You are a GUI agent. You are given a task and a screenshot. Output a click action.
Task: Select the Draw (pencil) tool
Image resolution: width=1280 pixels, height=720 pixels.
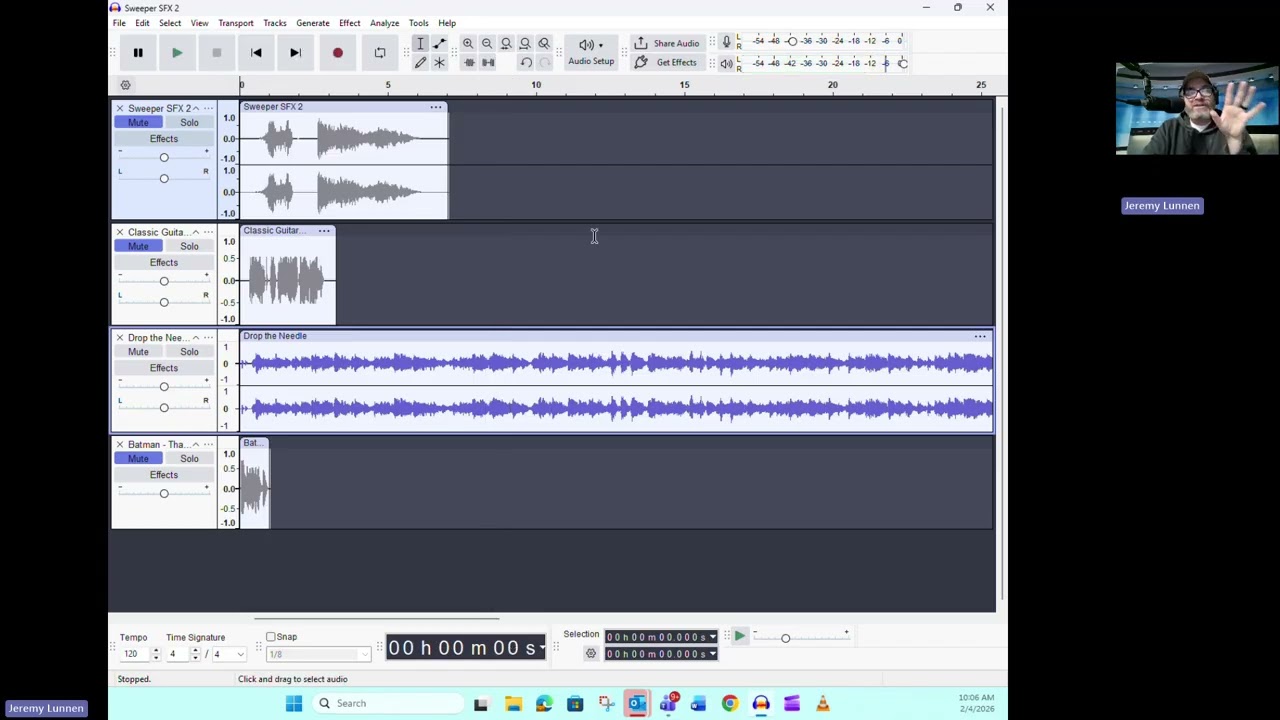(420, 63)
